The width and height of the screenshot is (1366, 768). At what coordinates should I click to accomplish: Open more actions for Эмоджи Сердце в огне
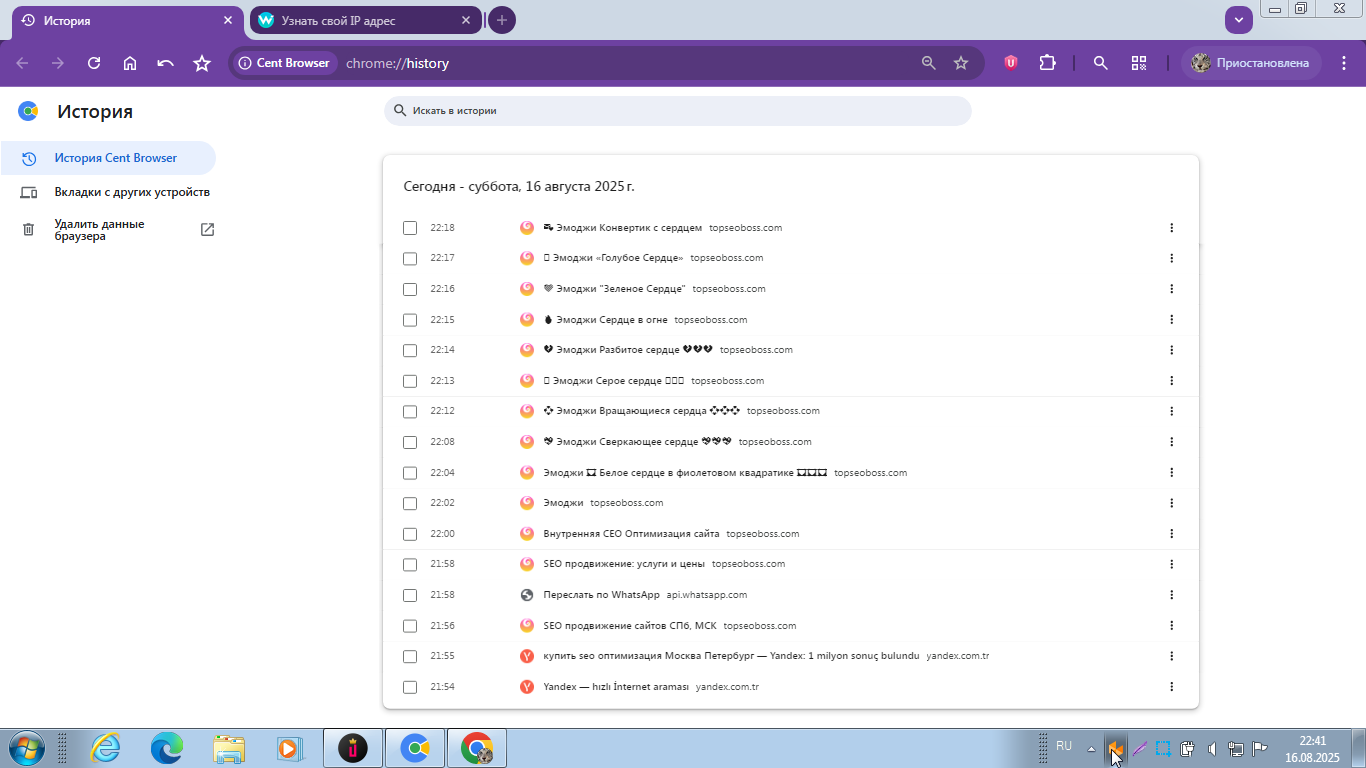1171,320
